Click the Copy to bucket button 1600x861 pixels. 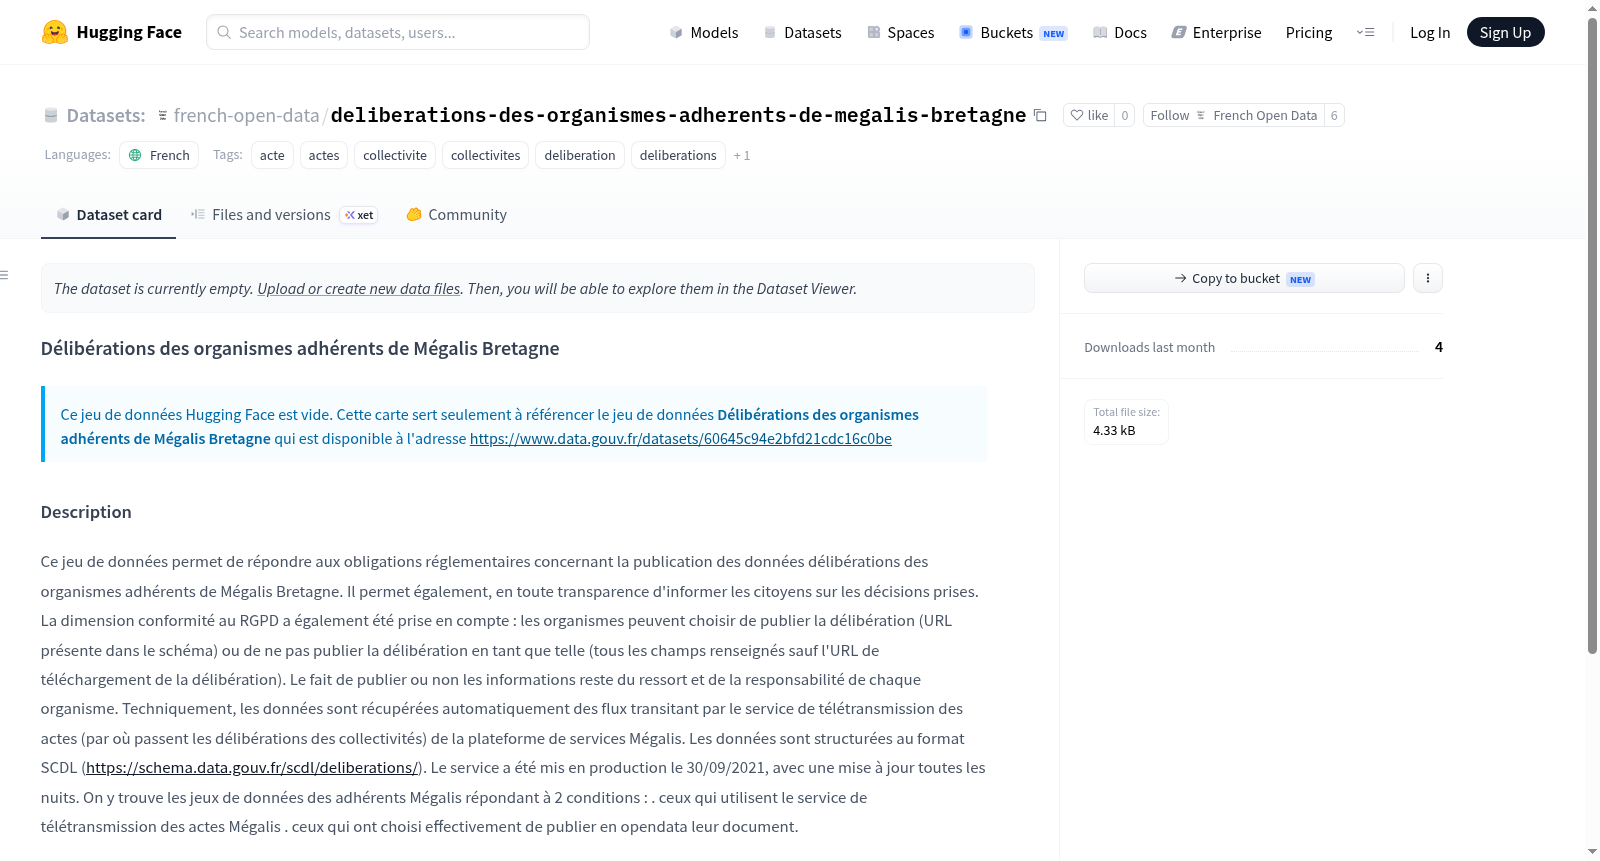(1244, 278)
